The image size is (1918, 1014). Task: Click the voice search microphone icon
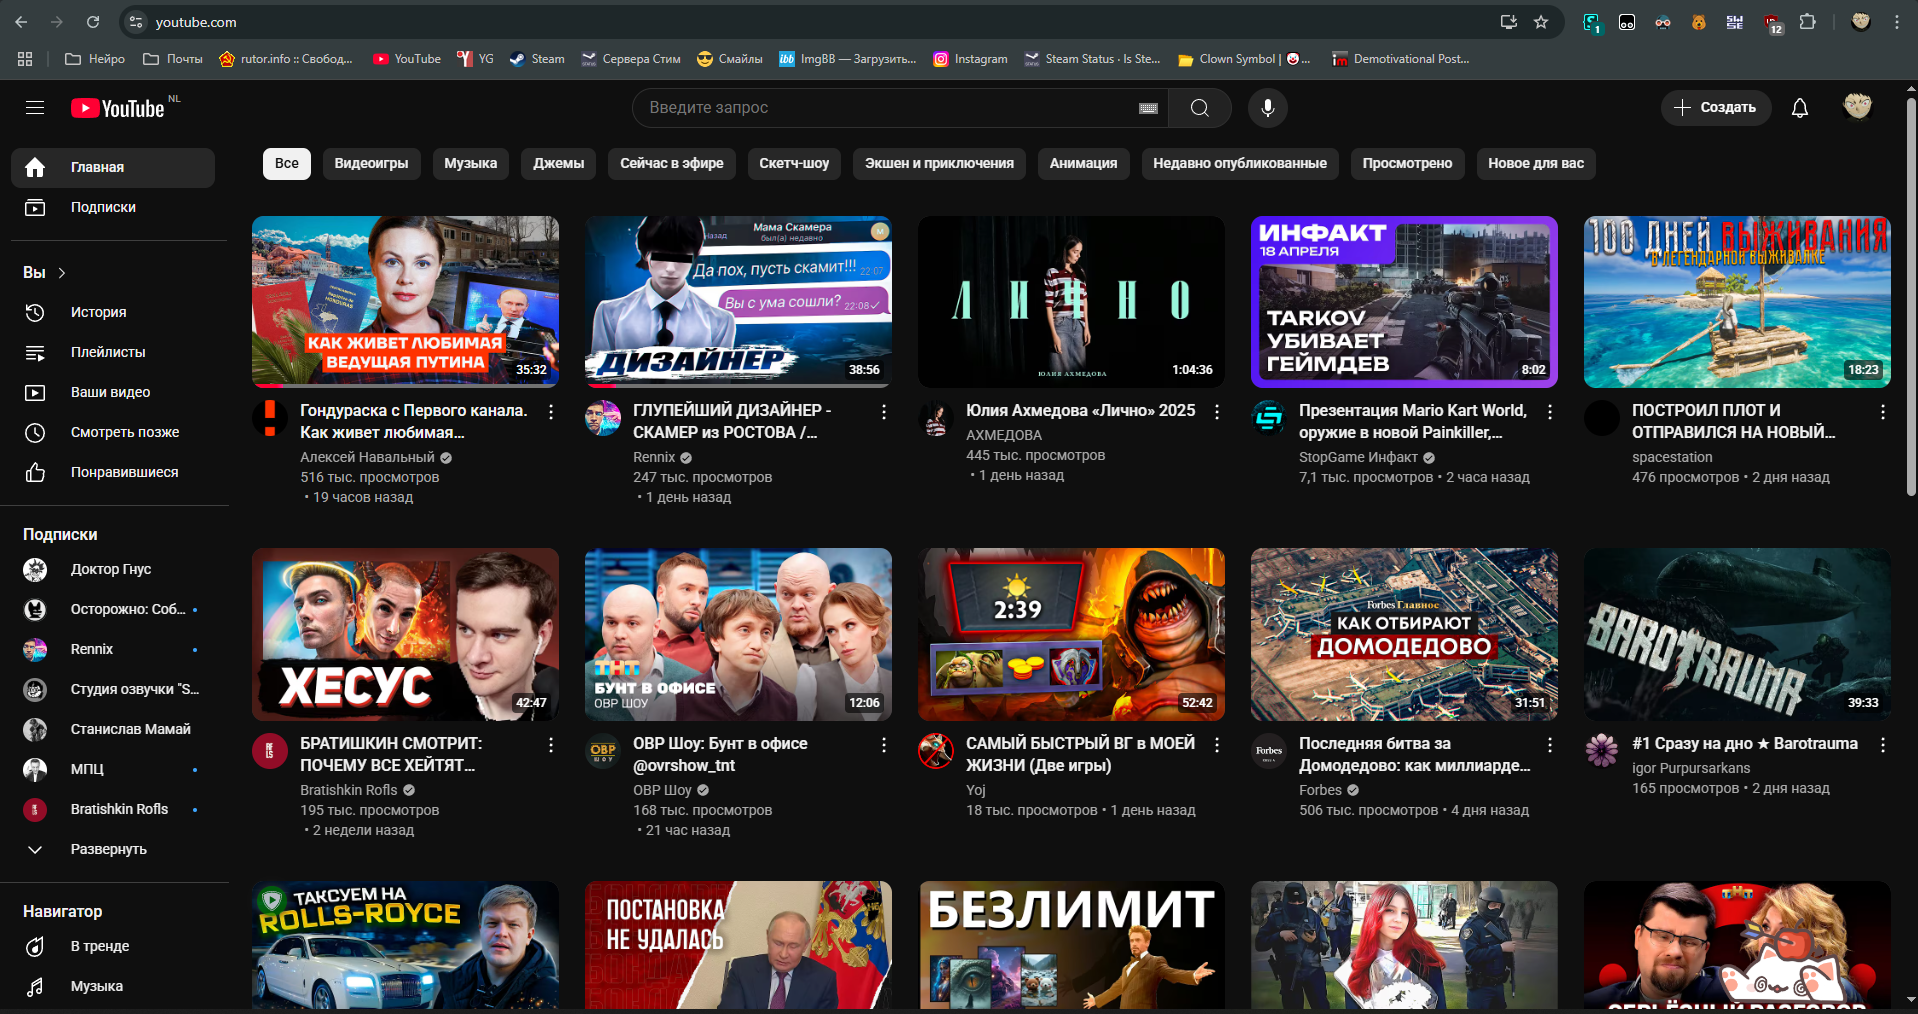(x=1267, y=108)
